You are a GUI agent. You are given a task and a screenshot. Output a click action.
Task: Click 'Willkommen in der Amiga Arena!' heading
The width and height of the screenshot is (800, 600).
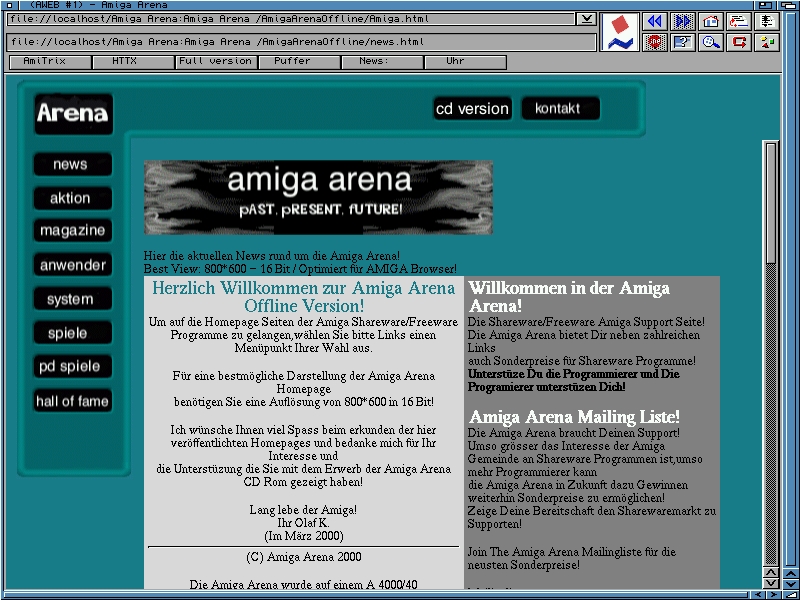[x=569, y=296]
